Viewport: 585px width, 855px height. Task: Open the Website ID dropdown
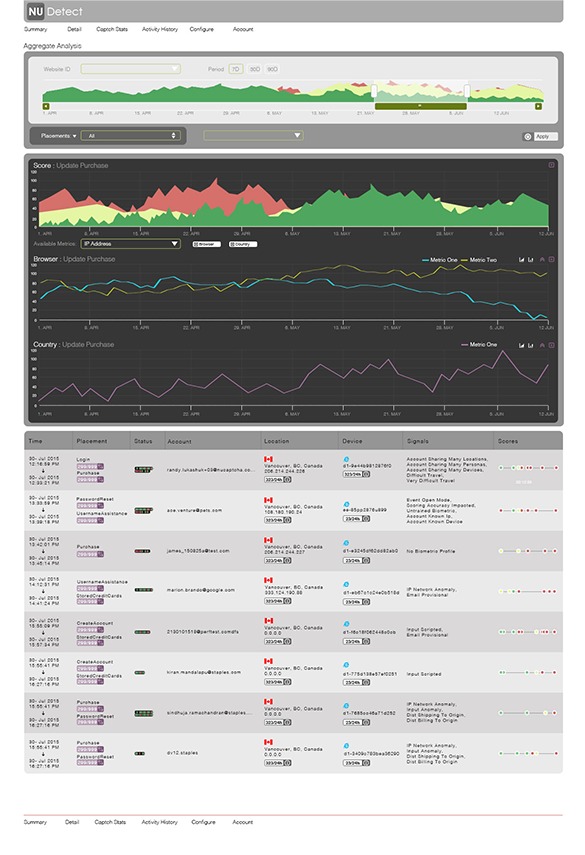click(130, 69)
